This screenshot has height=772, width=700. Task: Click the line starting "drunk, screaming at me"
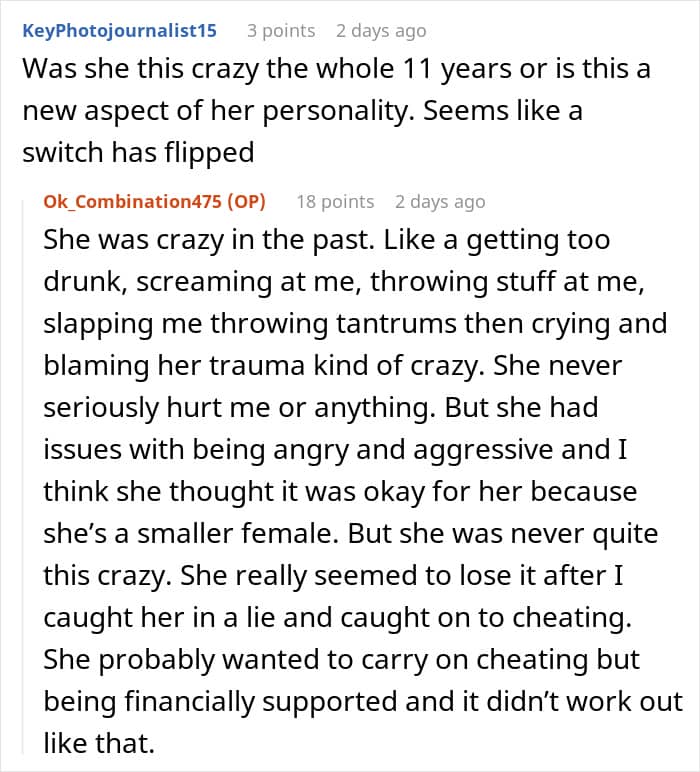[344, 282]
